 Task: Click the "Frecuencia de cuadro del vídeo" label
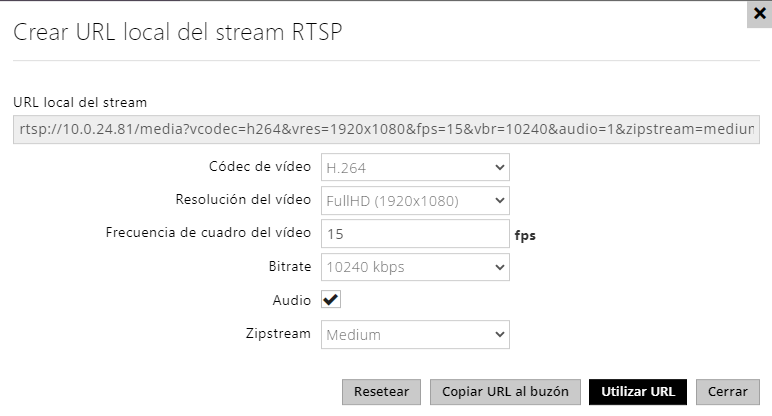click(x=208, y=233)
